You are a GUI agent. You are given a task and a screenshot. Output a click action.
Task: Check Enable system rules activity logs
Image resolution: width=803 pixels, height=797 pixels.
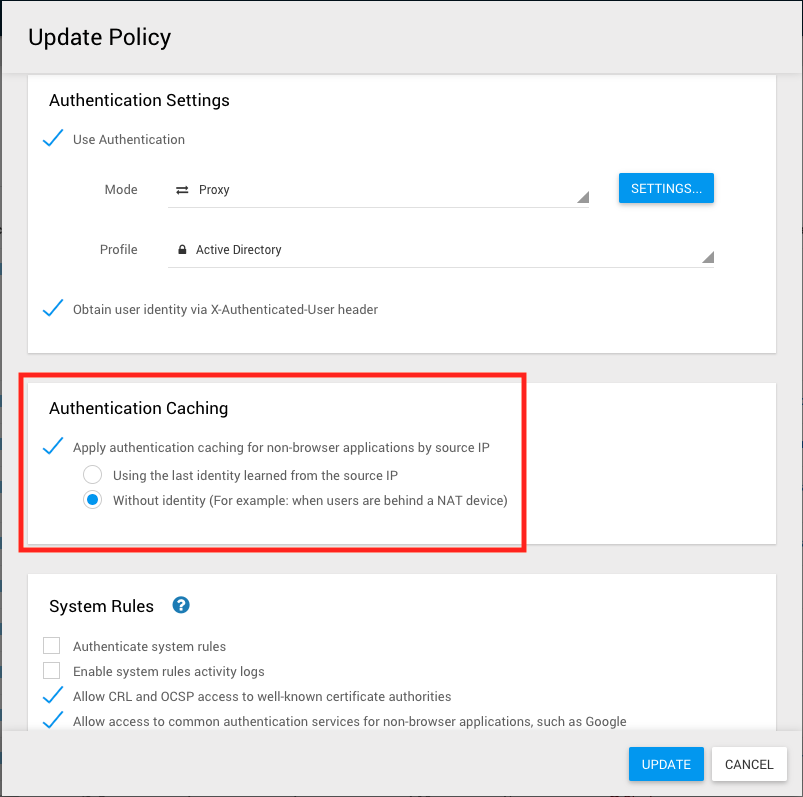(52, 671)
